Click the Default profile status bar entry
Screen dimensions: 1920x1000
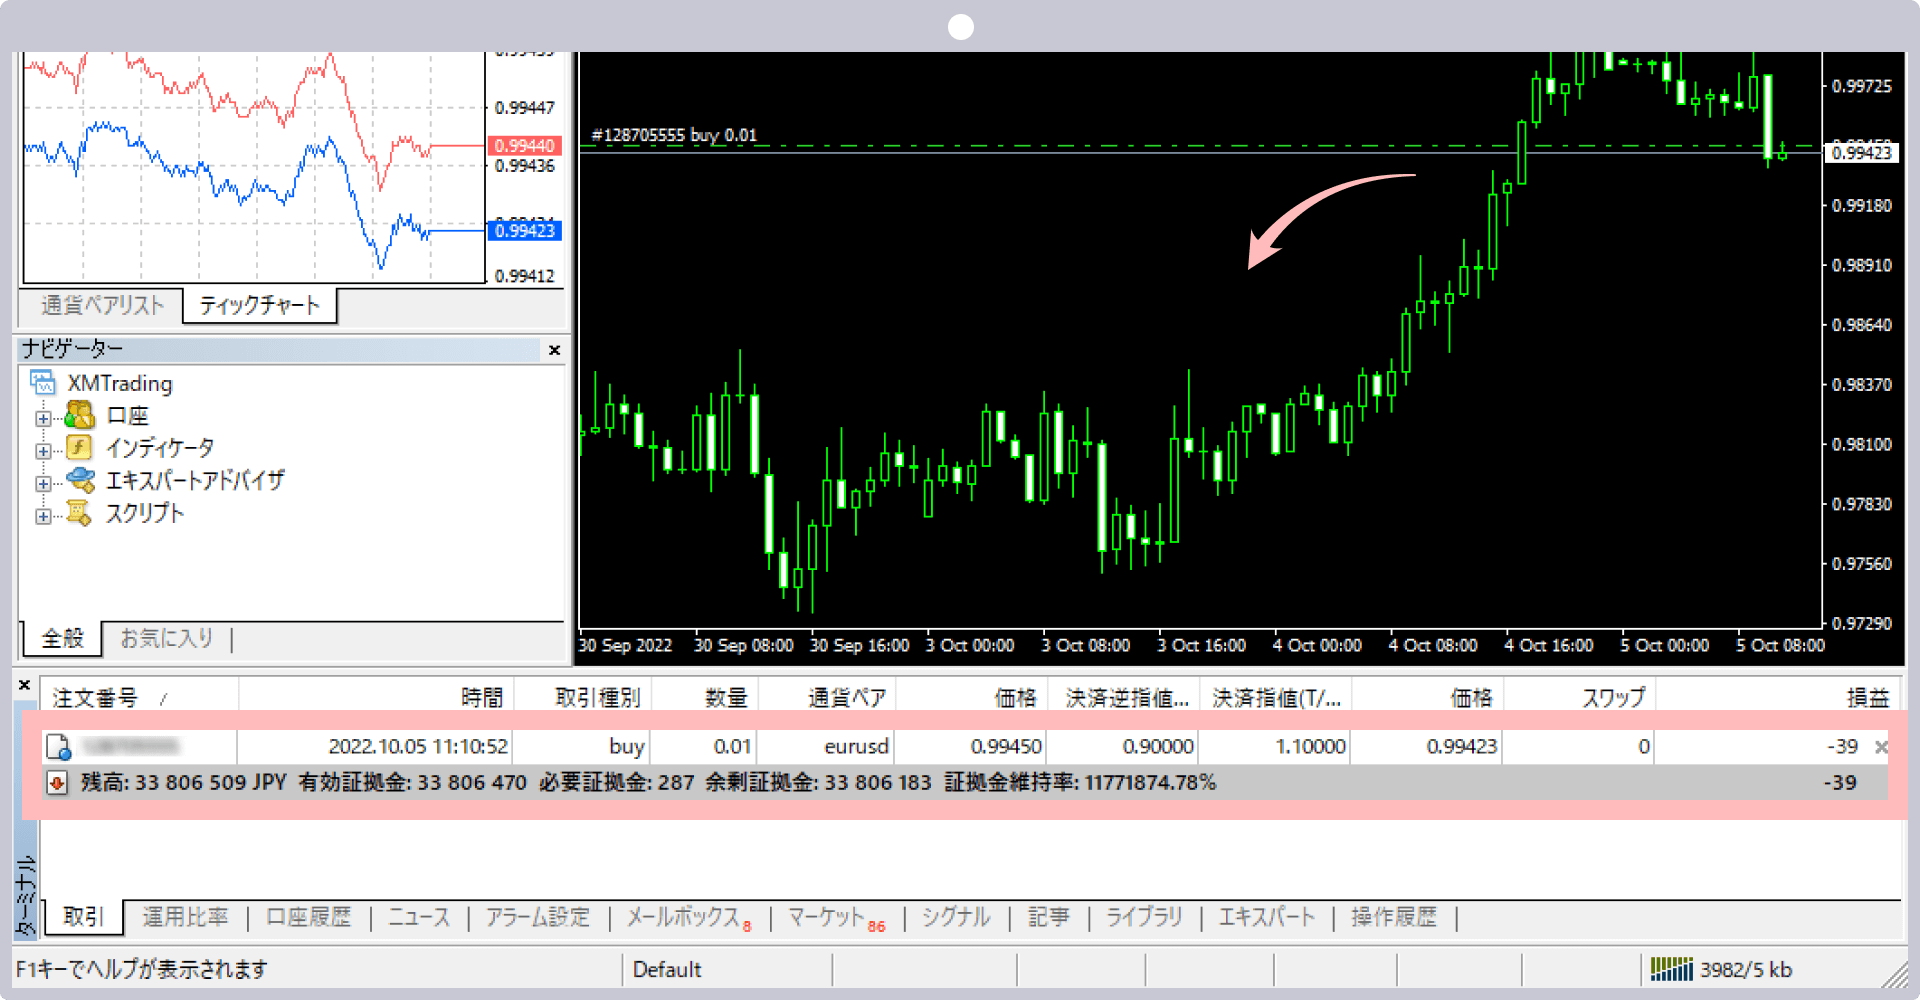(x=667, y=969)
